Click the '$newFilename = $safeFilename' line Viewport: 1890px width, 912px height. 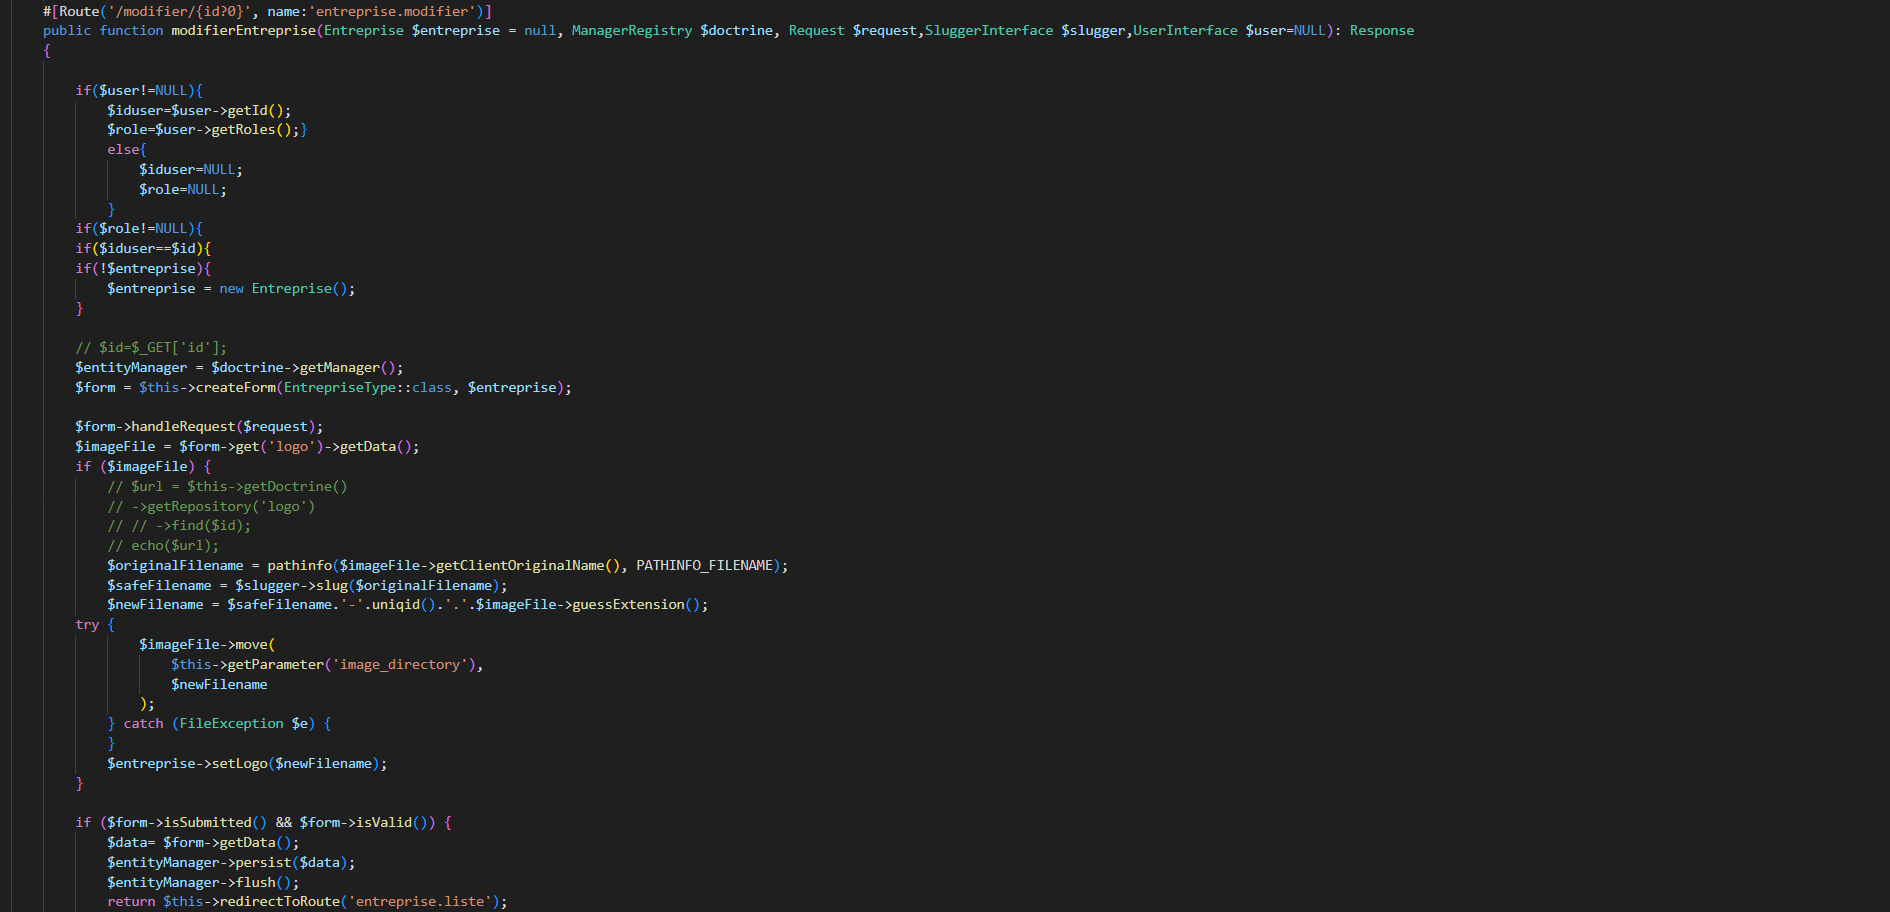point(407,605)
